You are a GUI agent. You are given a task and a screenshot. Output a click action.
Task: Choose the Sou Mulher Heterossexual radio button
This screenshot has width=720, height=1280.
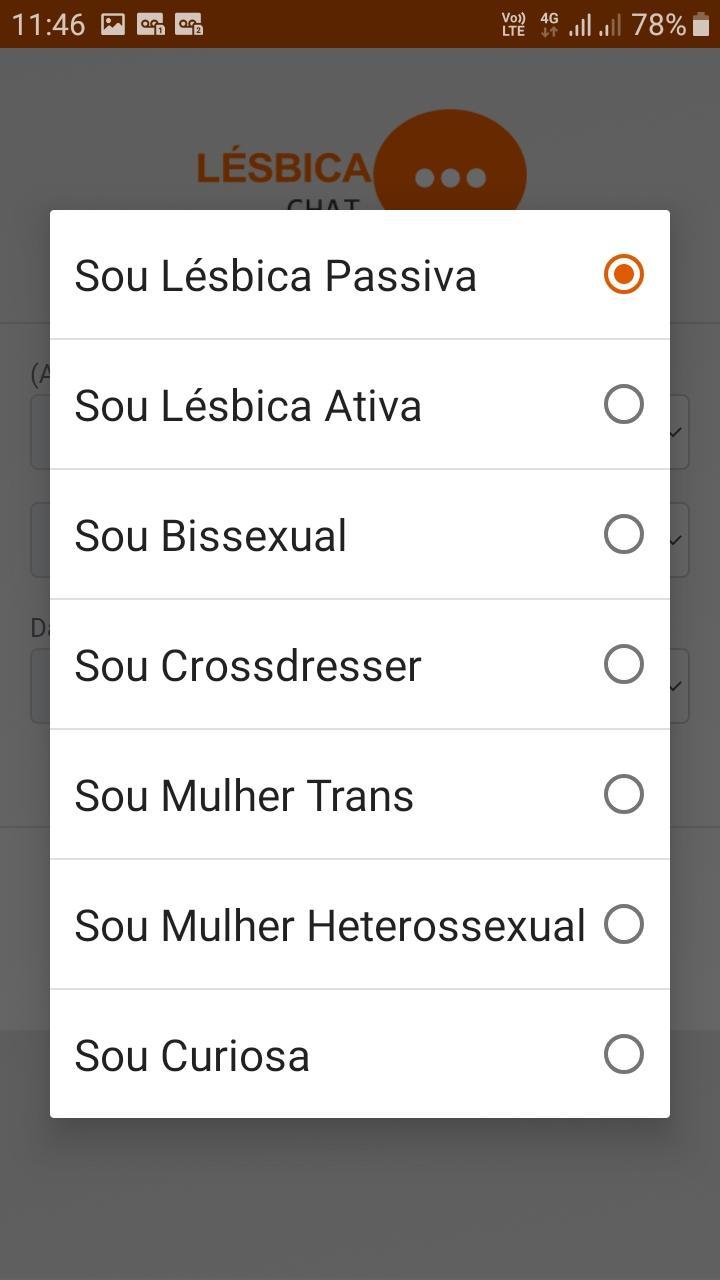[x=623, y=924]
